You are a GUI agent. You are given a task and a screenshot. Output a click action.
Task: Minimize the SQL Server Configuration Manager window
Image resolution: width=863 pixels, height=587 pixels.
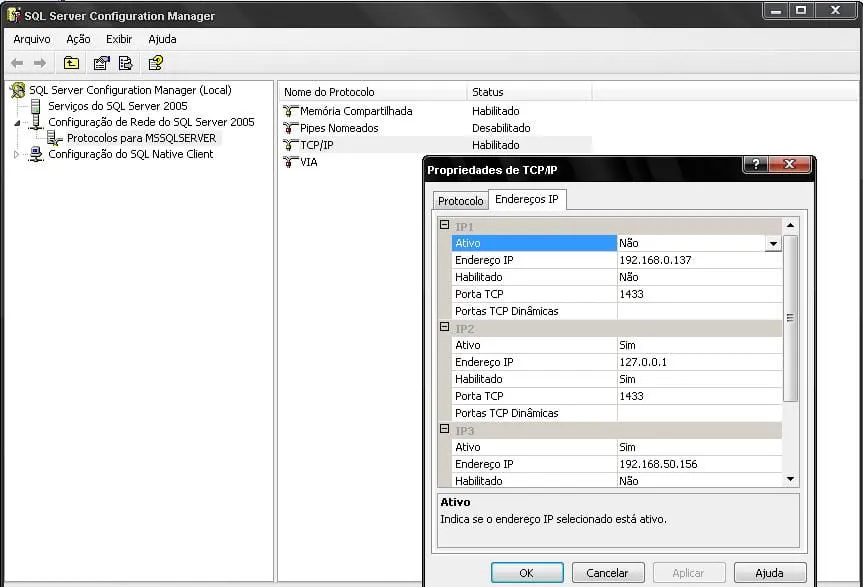pyautogui.click(x=776, y=10)
